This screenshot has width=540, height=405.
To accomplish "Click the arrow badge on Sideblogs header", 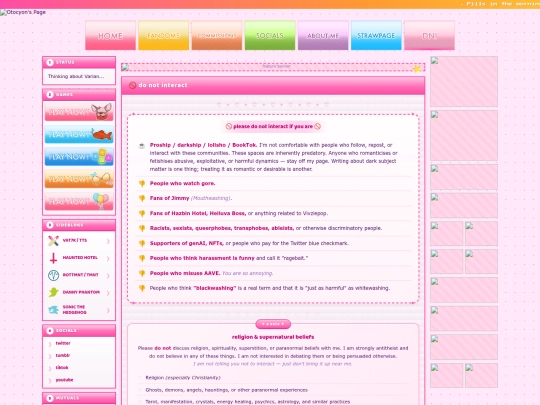I will tap(50, 225).
